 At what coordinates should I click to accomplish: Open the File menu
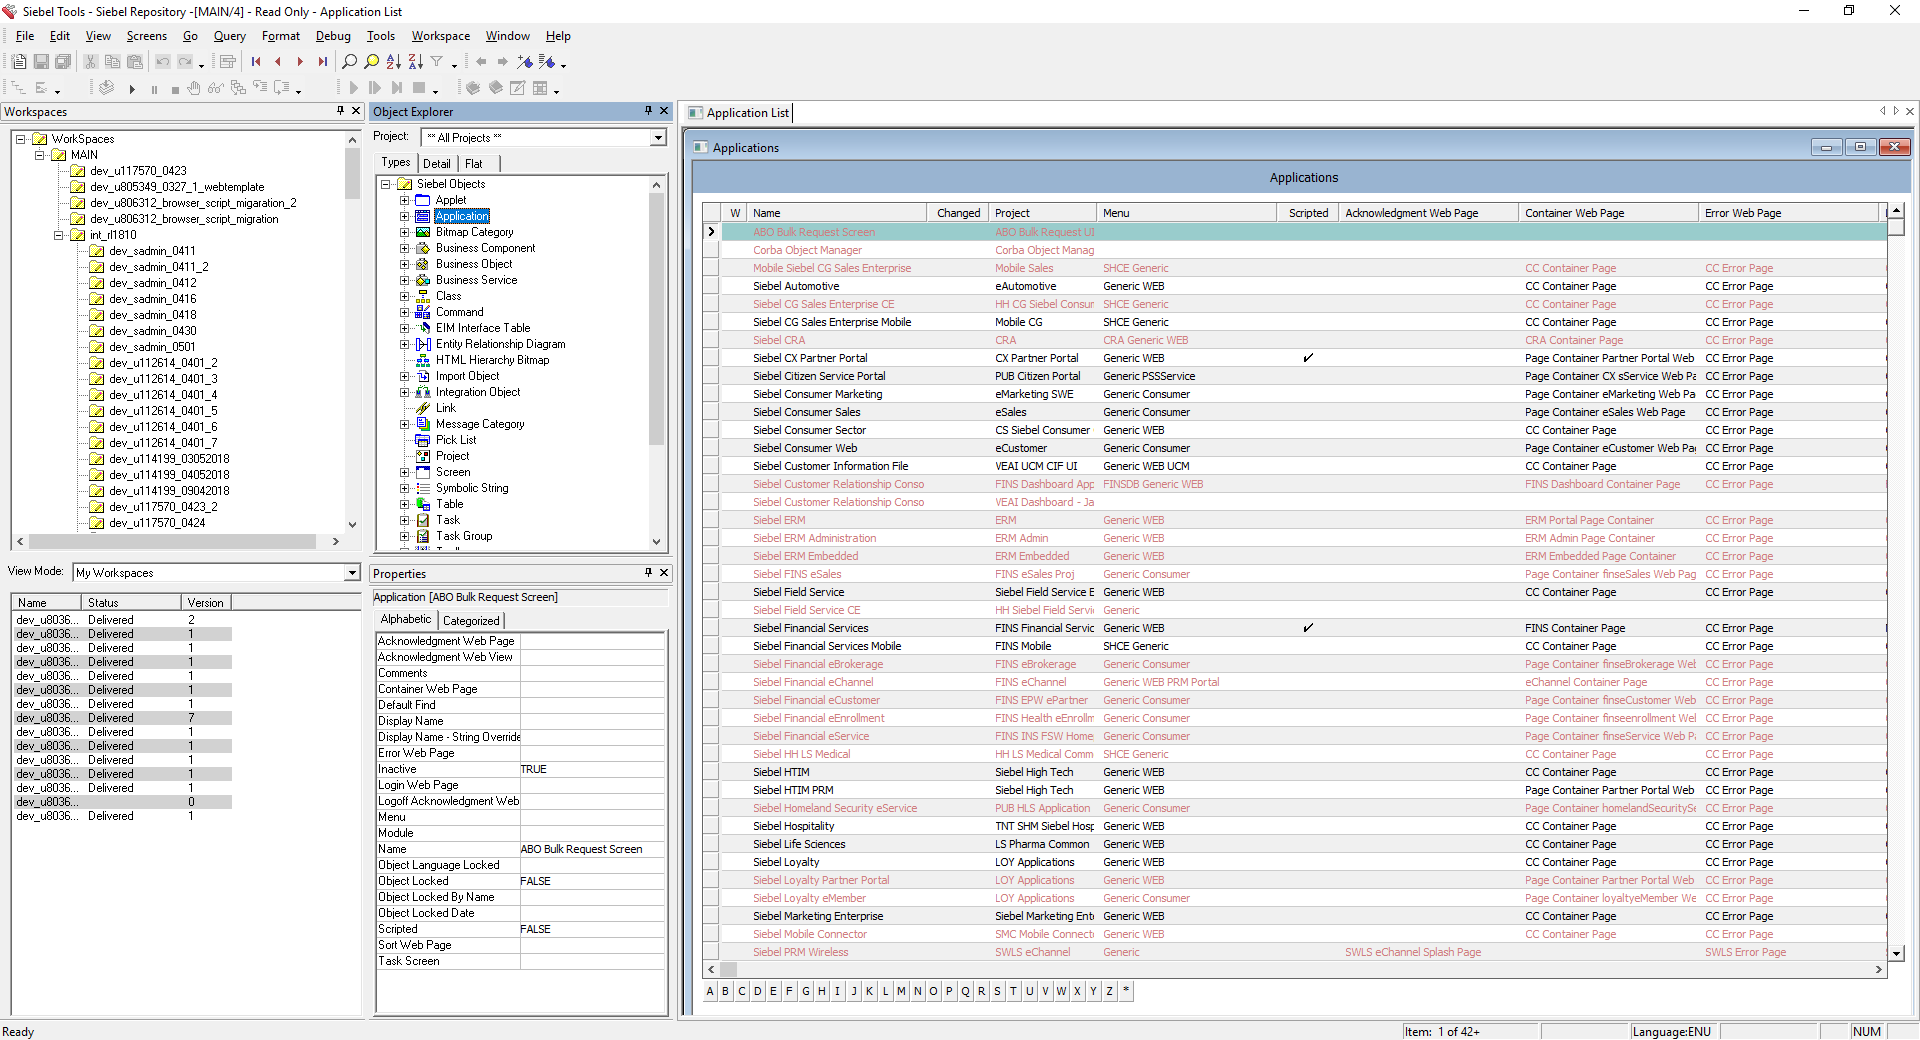[25, 36]
